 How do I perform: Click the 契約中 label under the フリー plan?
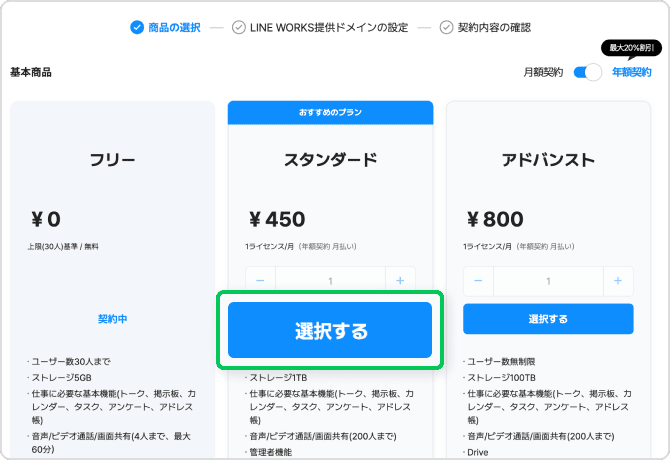click(112, 319)
